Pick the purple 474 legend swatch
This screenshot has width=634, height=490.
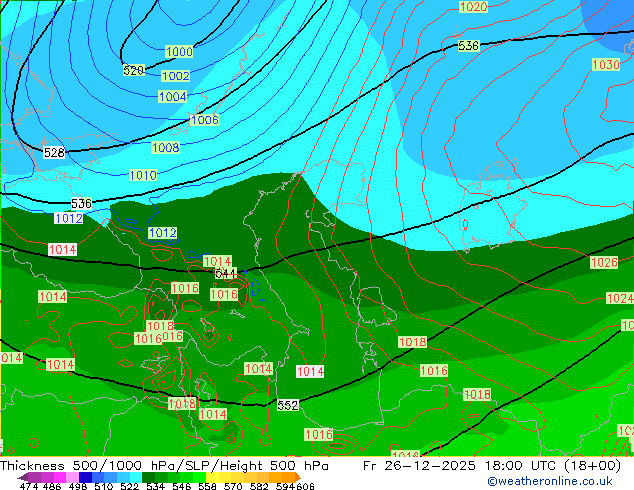point(34,477)
